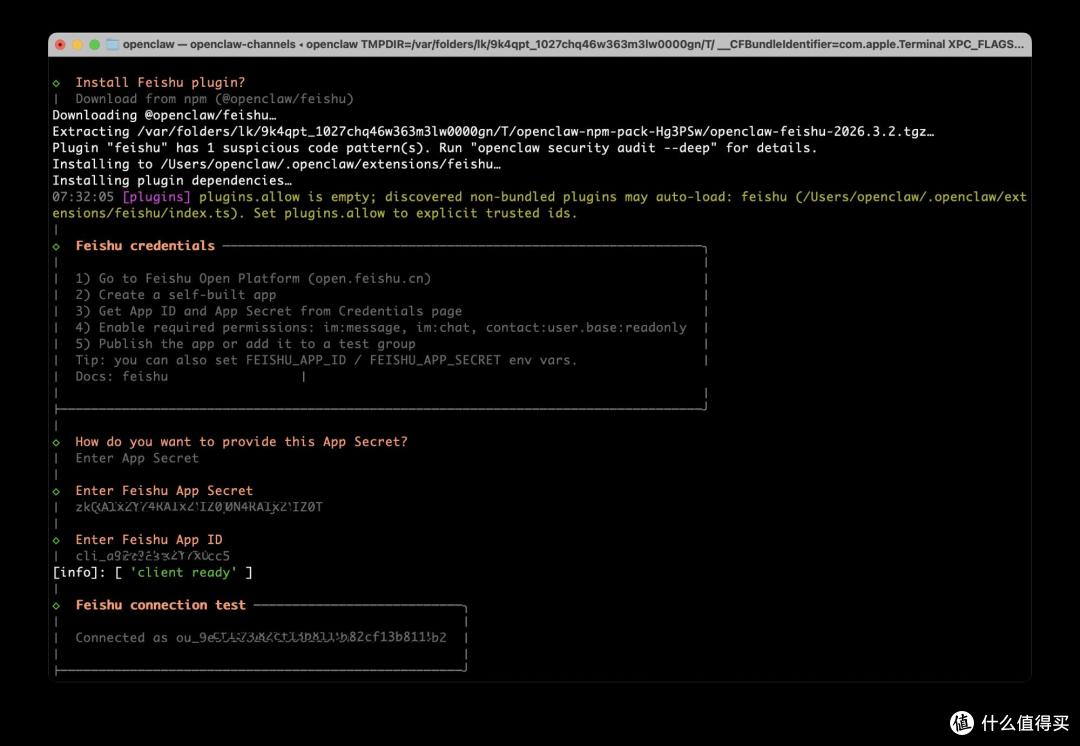Click the 'Feishu connection test' heading
The image size is (1080, 746).
[x=160, y=605]
